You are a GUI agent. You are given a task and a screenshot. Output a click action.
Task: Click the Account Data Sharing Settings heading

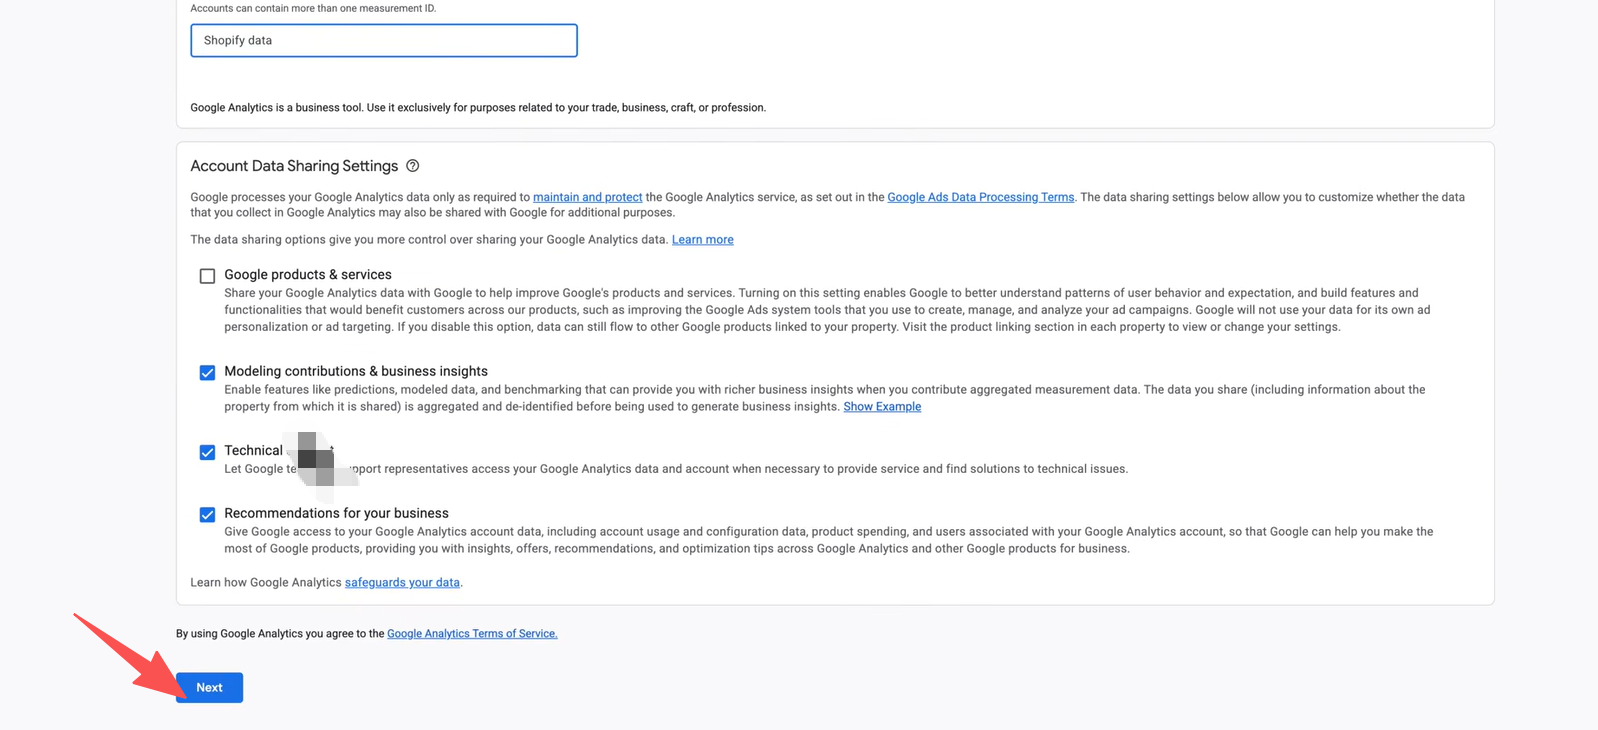click(x=294, y=166)
